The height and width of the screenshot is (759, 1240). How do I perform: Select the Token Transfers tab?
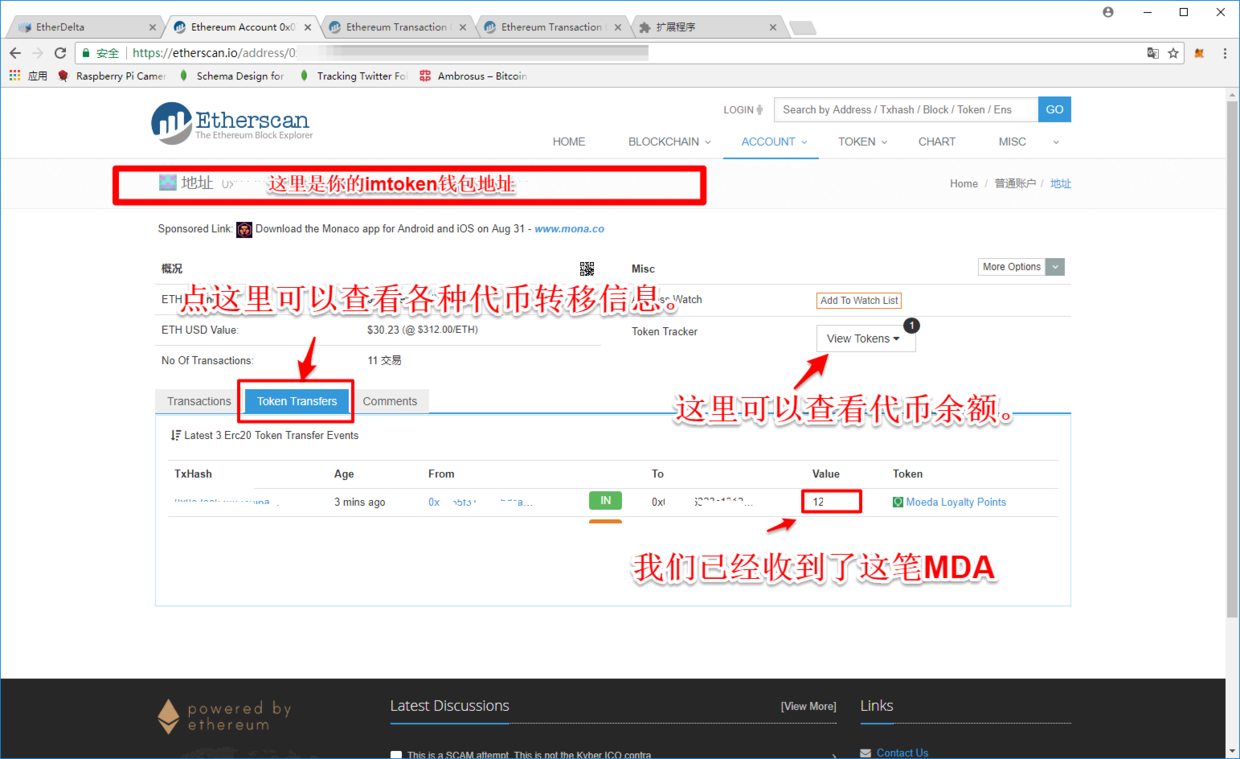coord(297,401)
